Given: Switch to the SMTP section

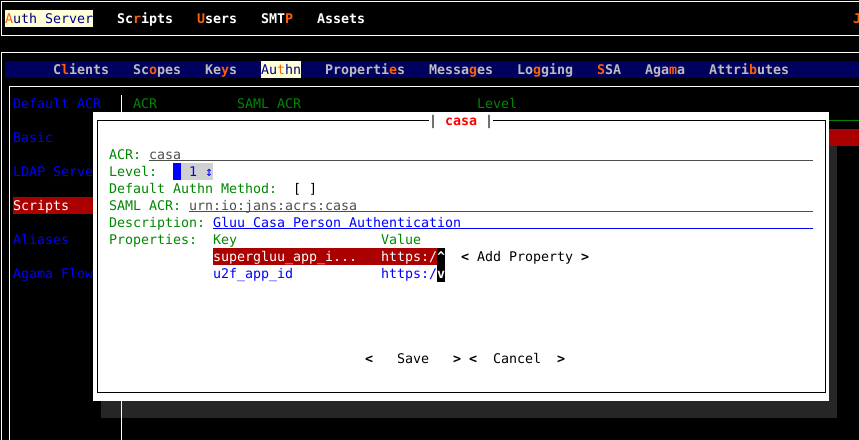Looking at the screenshot, I should [276, 18].
